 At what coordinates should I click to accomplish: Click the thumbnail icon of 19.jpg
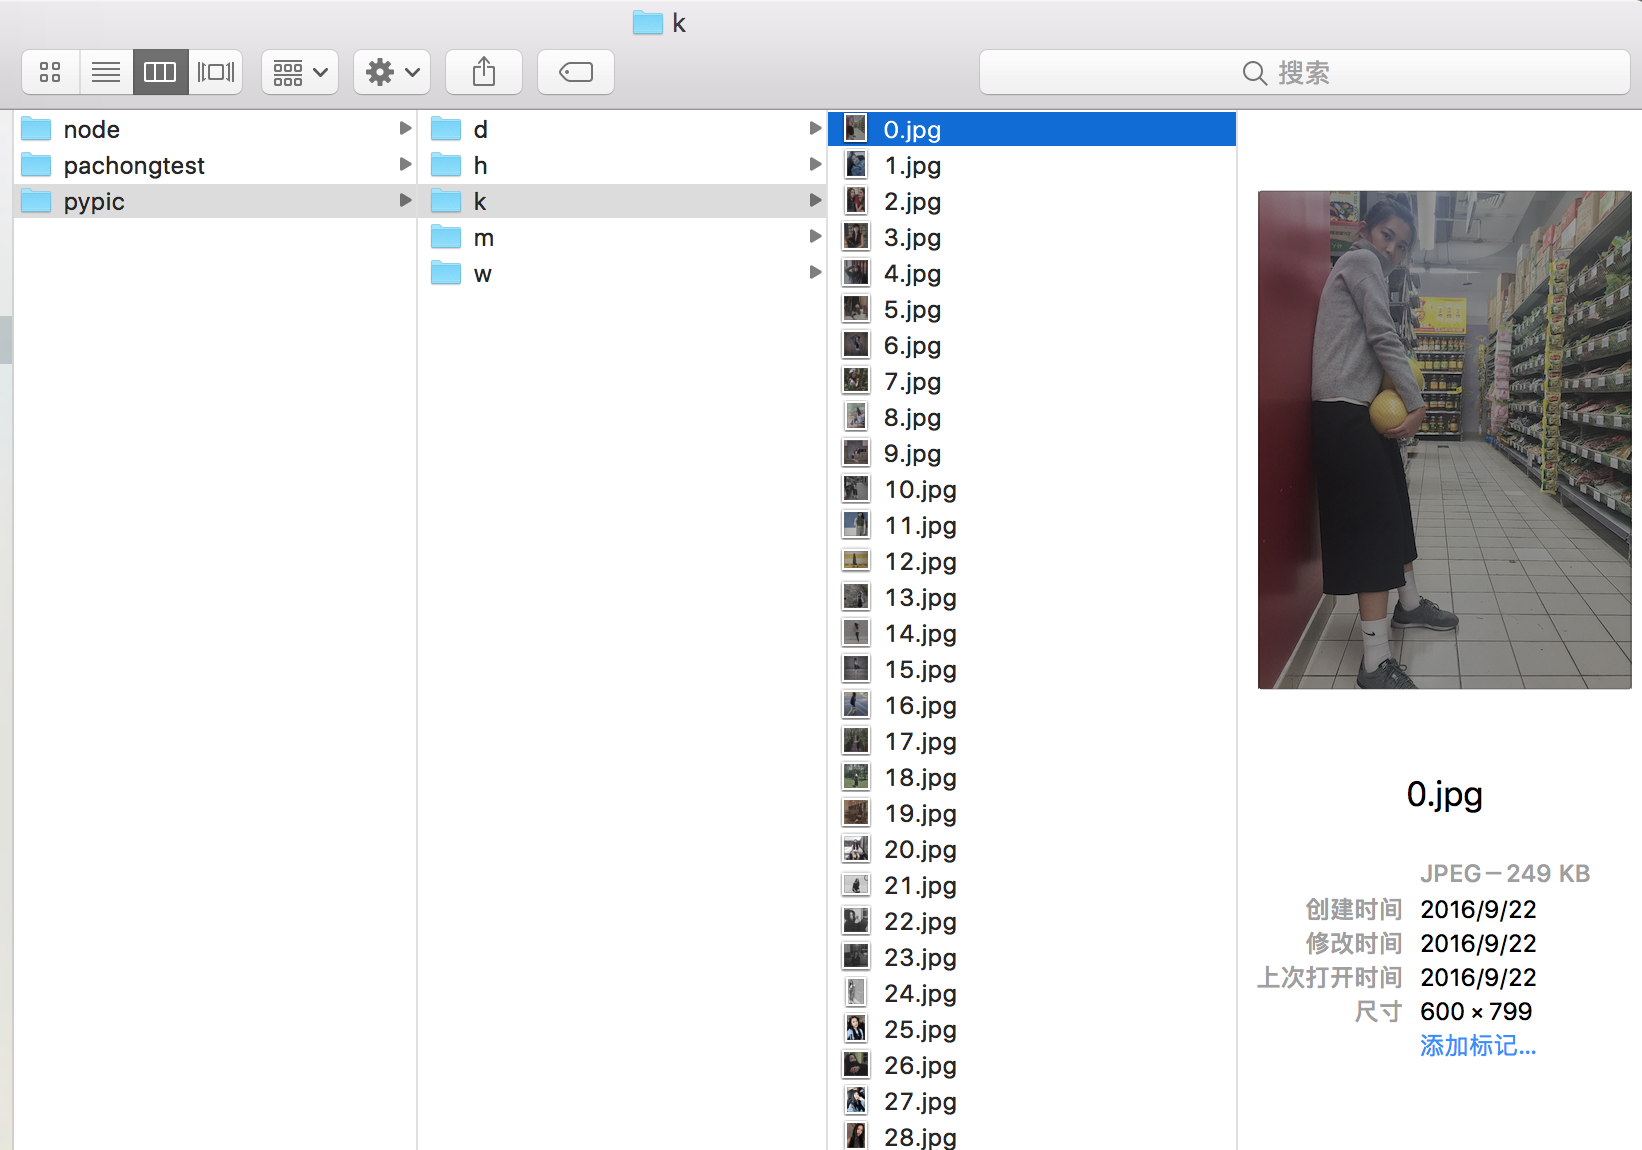(x=856, y=813)
